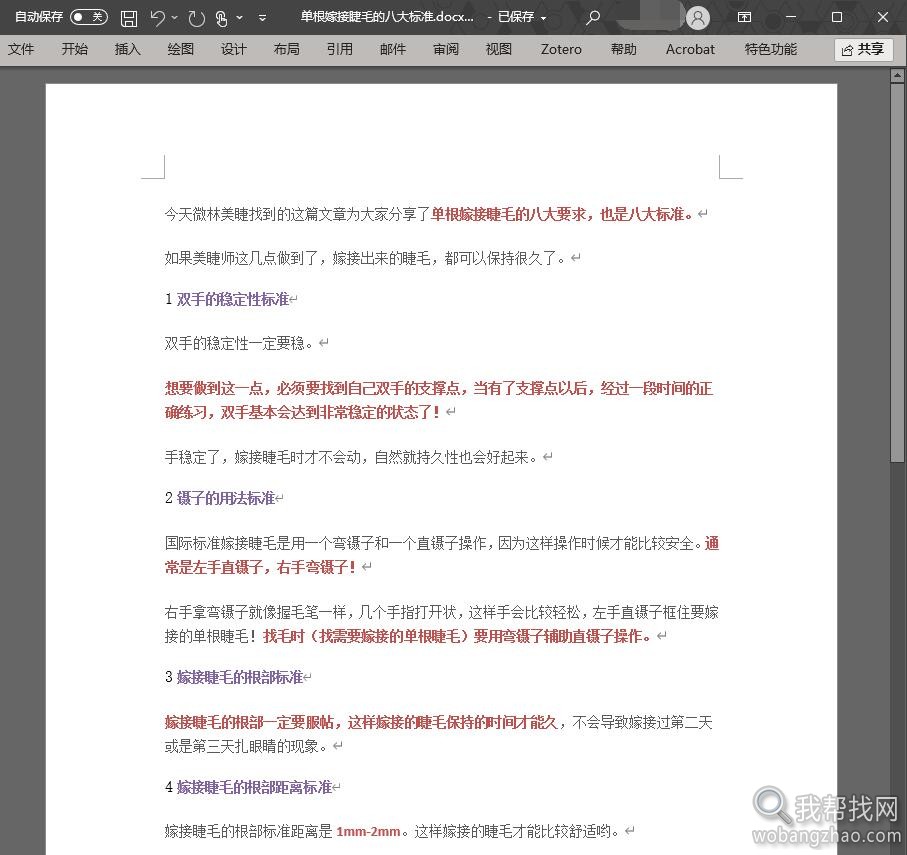Open the Zotero tab
The width and height of the screenshot is (907, 855).
(x=561, y=49)
